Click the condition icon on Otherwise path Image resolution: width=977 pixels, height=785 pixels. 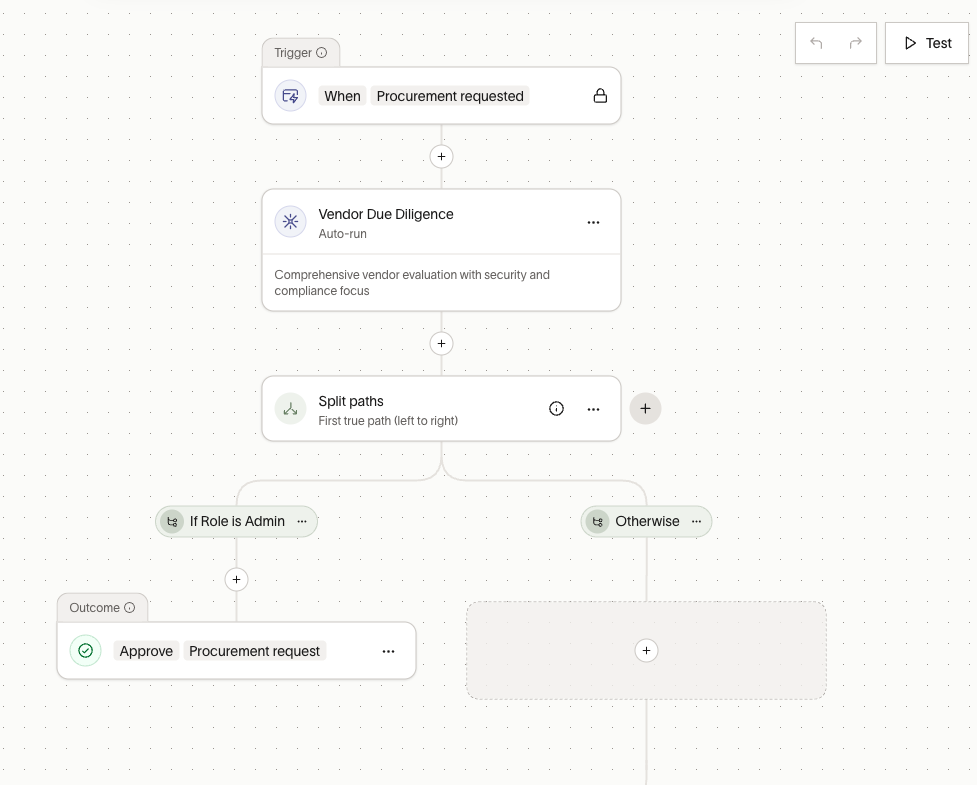[x=598, y=521]
